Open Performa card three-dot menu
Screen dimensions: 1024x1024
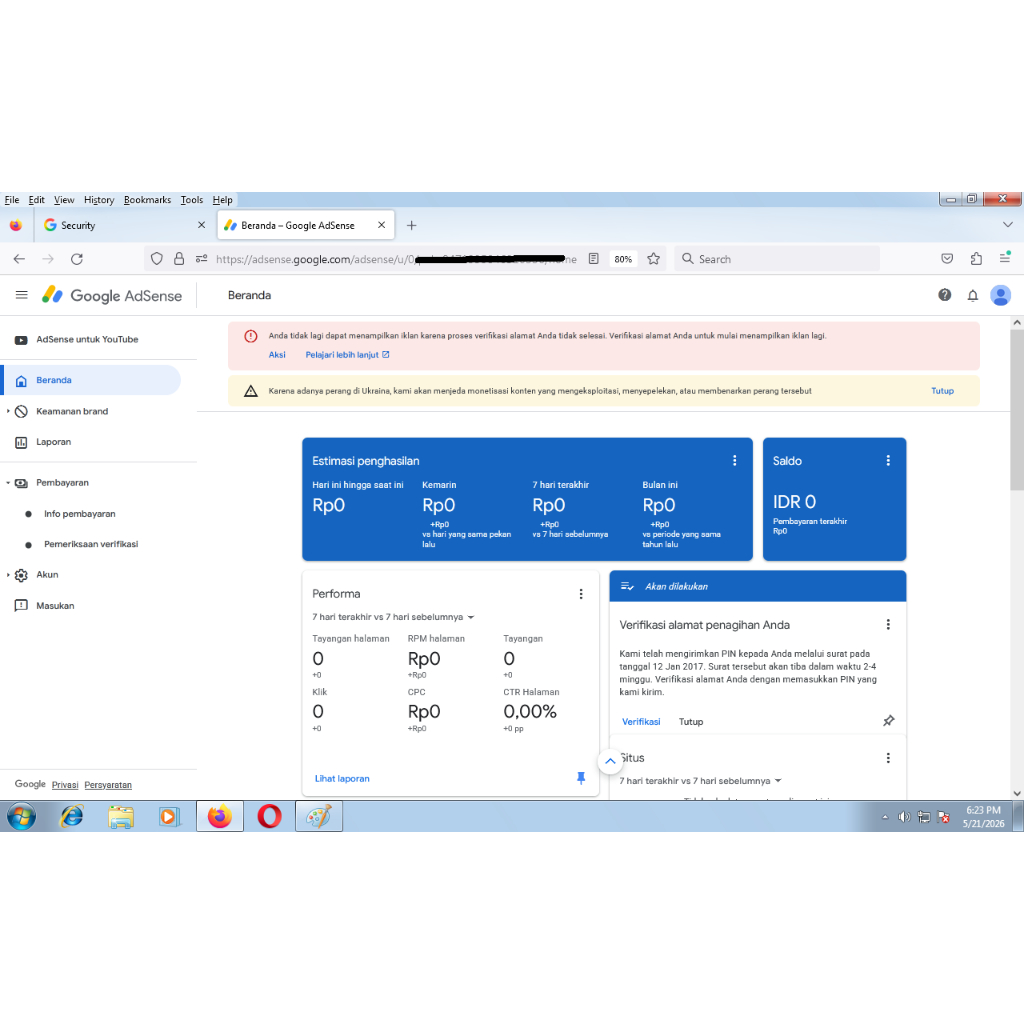point(581,594)
